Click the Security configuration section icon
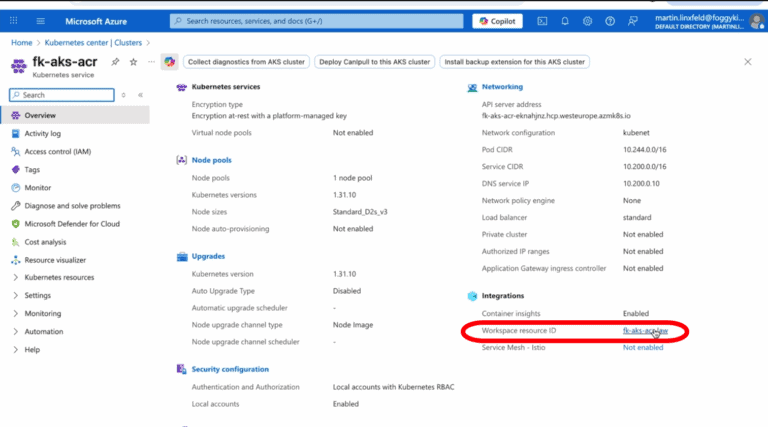768x427 pixels. point(182,369)
